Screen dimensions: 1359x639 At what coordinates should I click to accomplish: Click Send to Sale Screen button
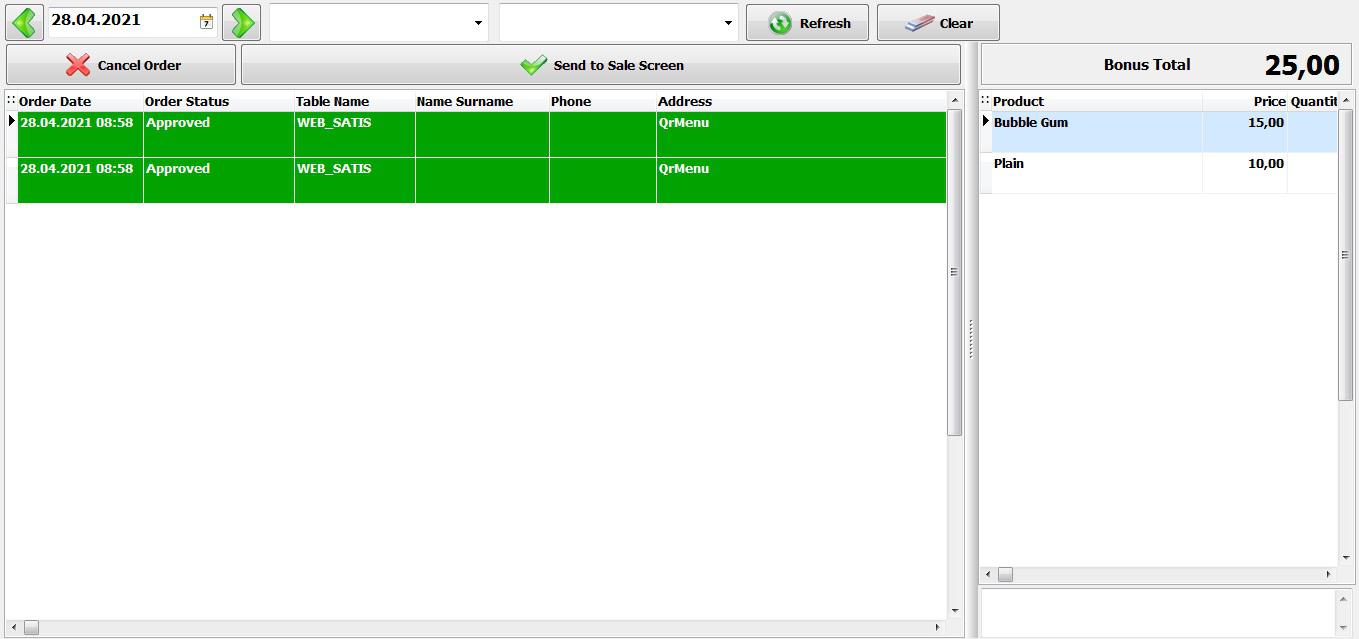coord(601,65)
